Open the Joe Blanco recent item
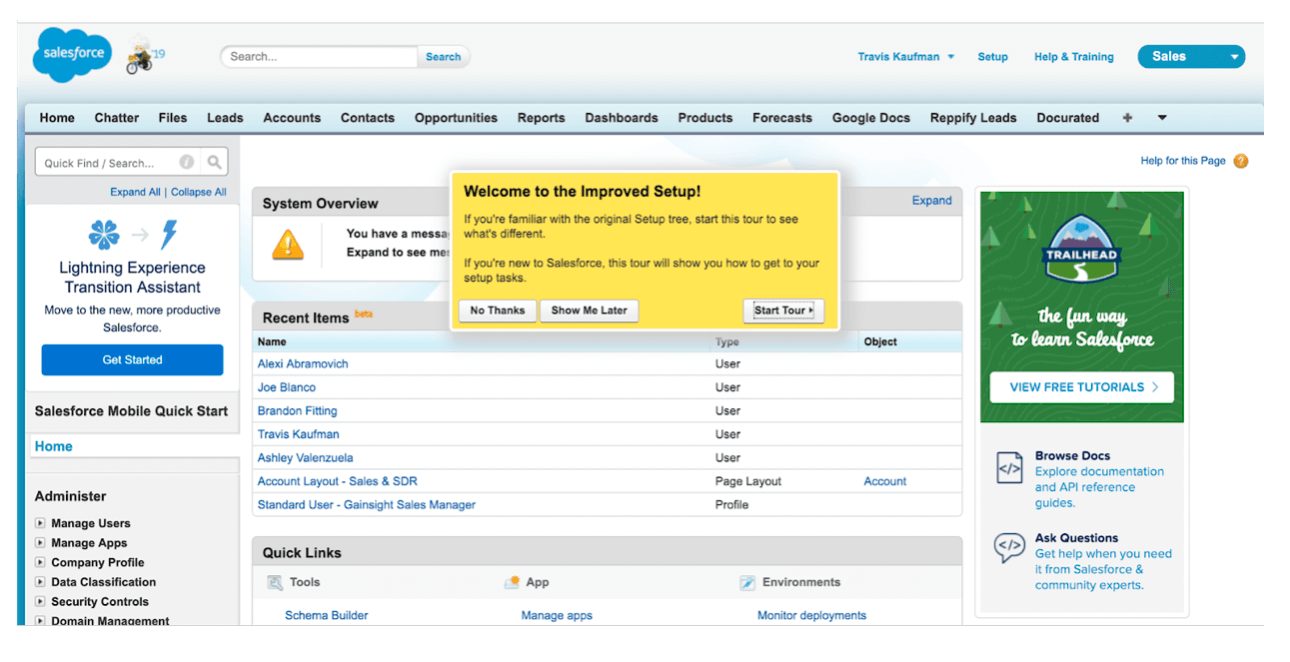This screenshot has width=1290, height=662. [x=286, y=387]
